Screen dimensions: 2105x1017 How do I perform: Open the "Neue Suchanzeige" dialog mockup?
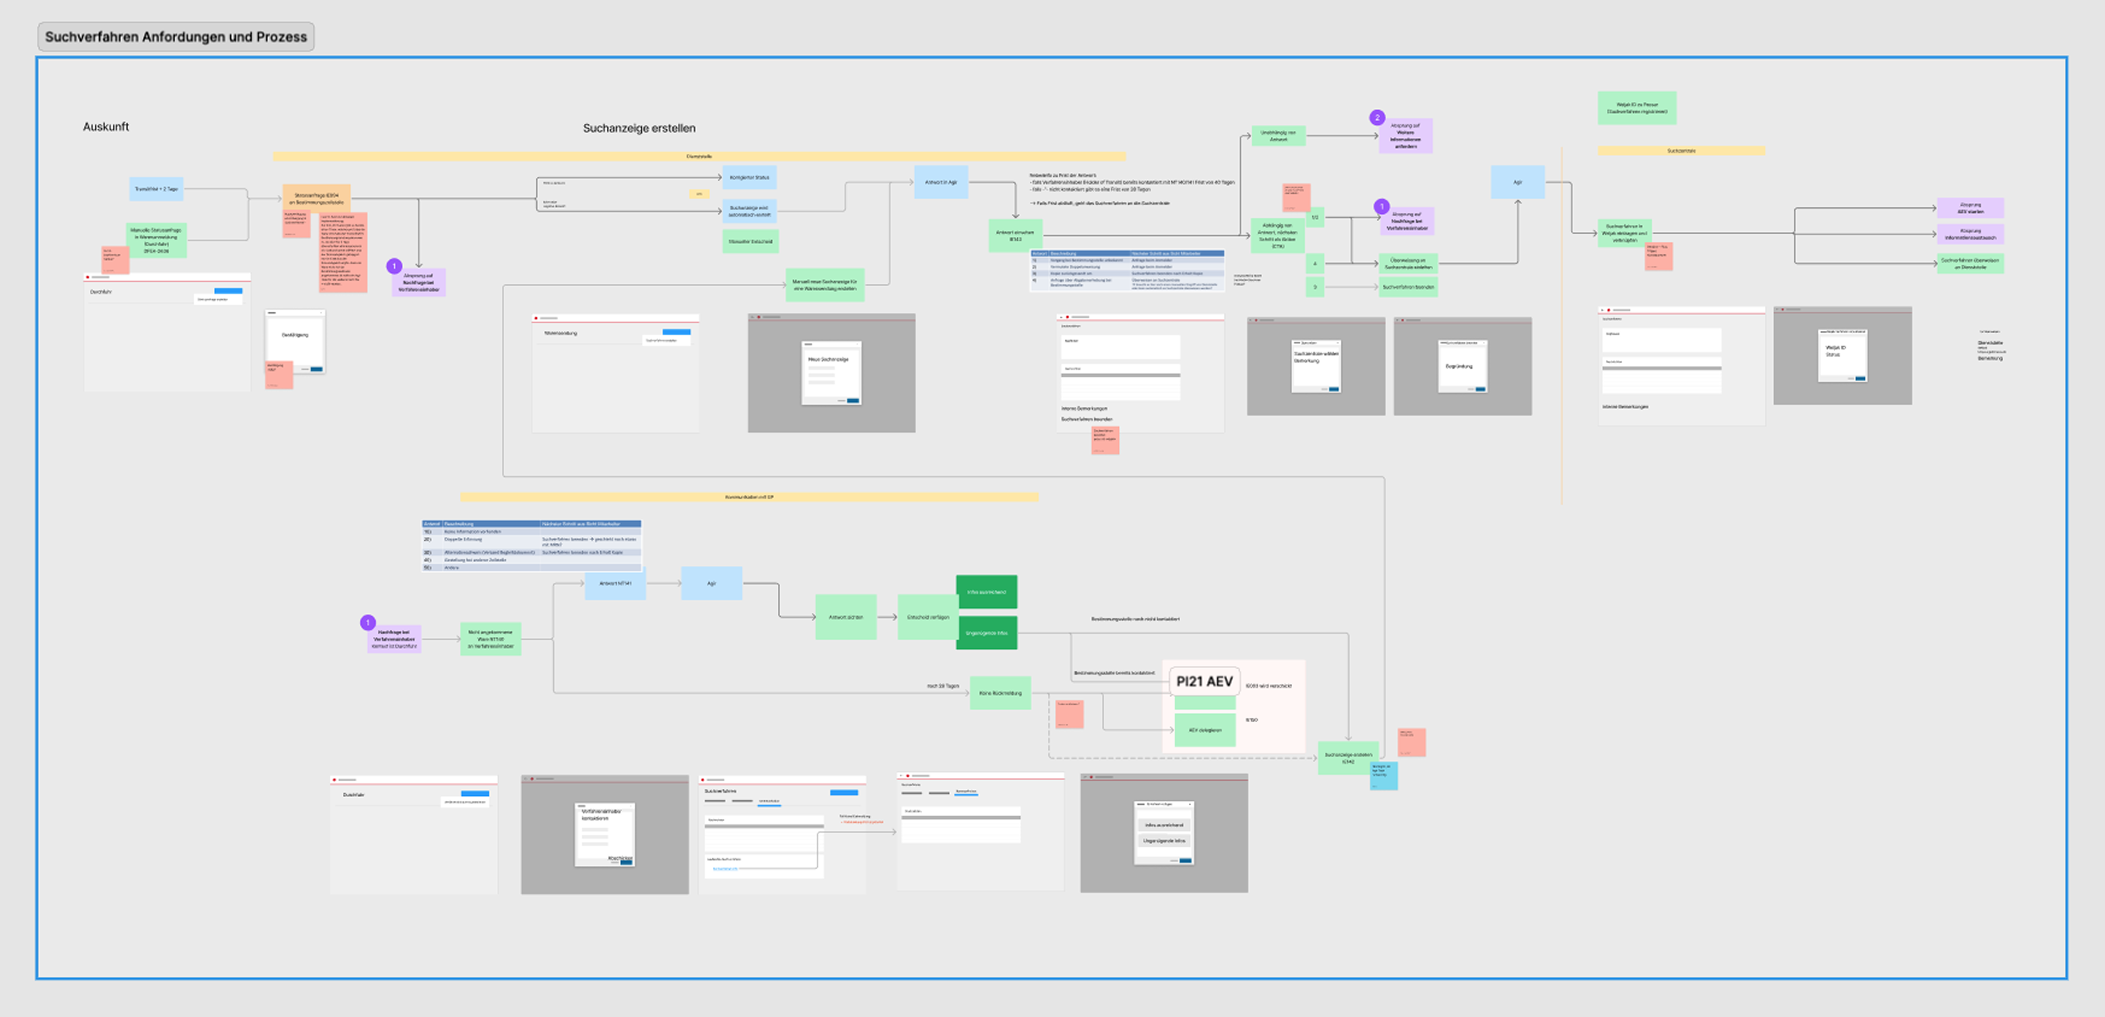(x=831, y=373)
